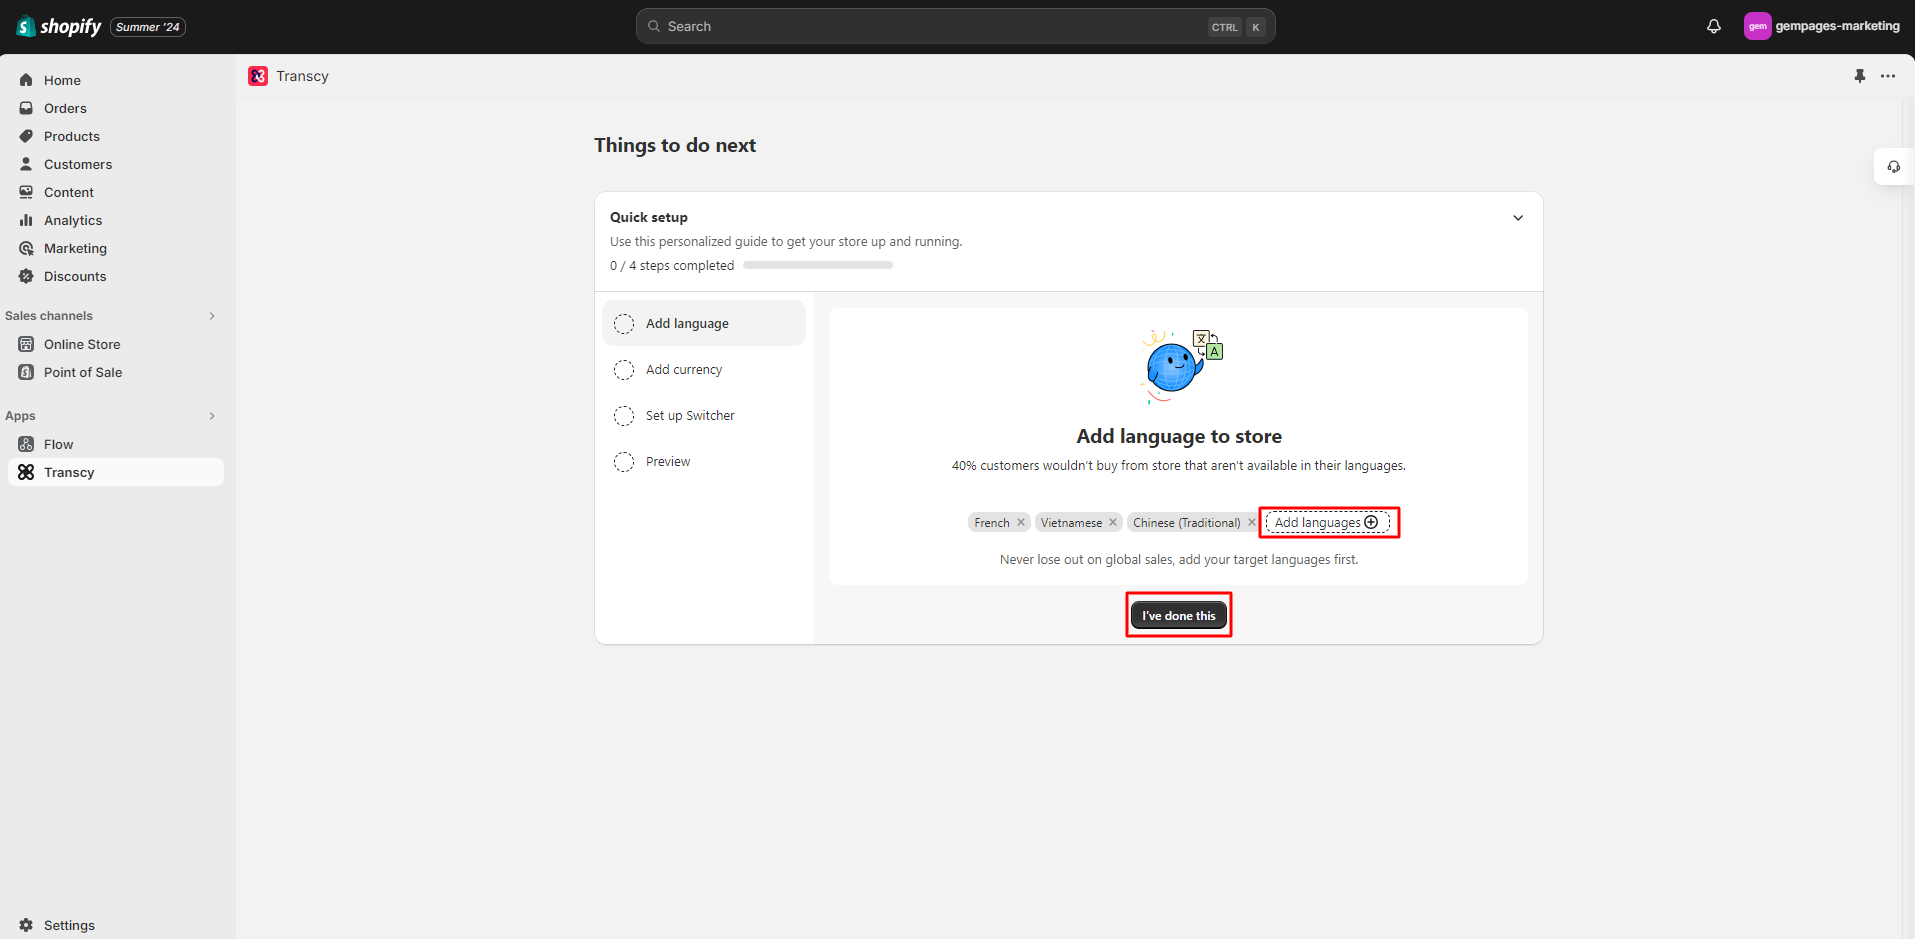Pin the Transcy app

pyautogui.click(x=1860, y=76)
